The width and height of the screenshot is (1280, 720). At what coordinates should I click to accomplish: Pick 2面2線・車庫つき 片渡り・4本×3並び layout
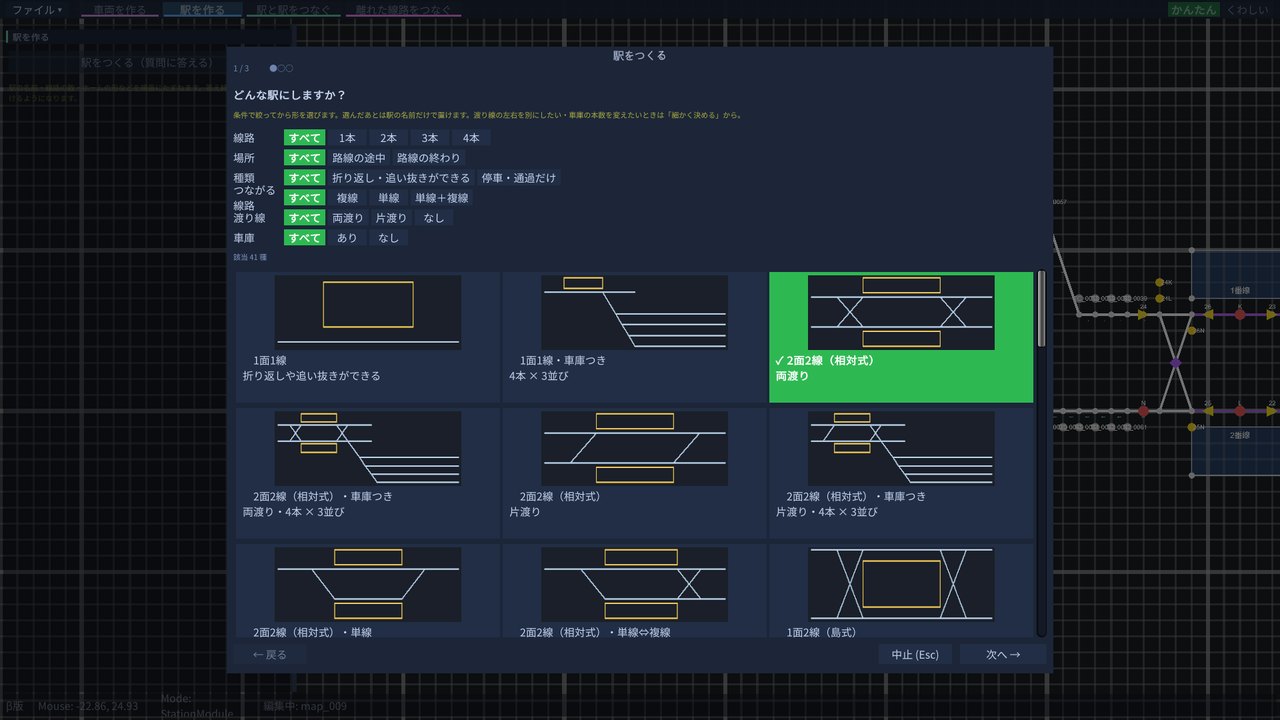point(901,473)
